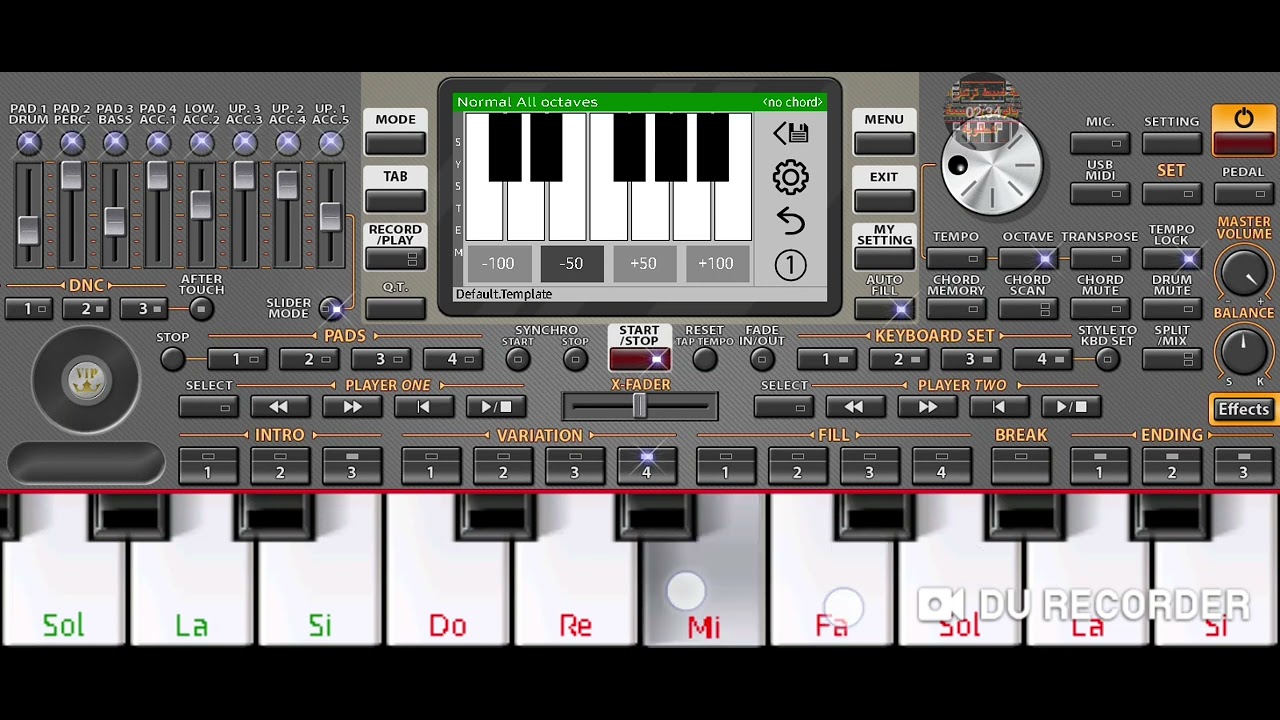Toggle the Tempo Lock button
Viewport: 1280px width, 720px height.
[x=1172, y=259]
